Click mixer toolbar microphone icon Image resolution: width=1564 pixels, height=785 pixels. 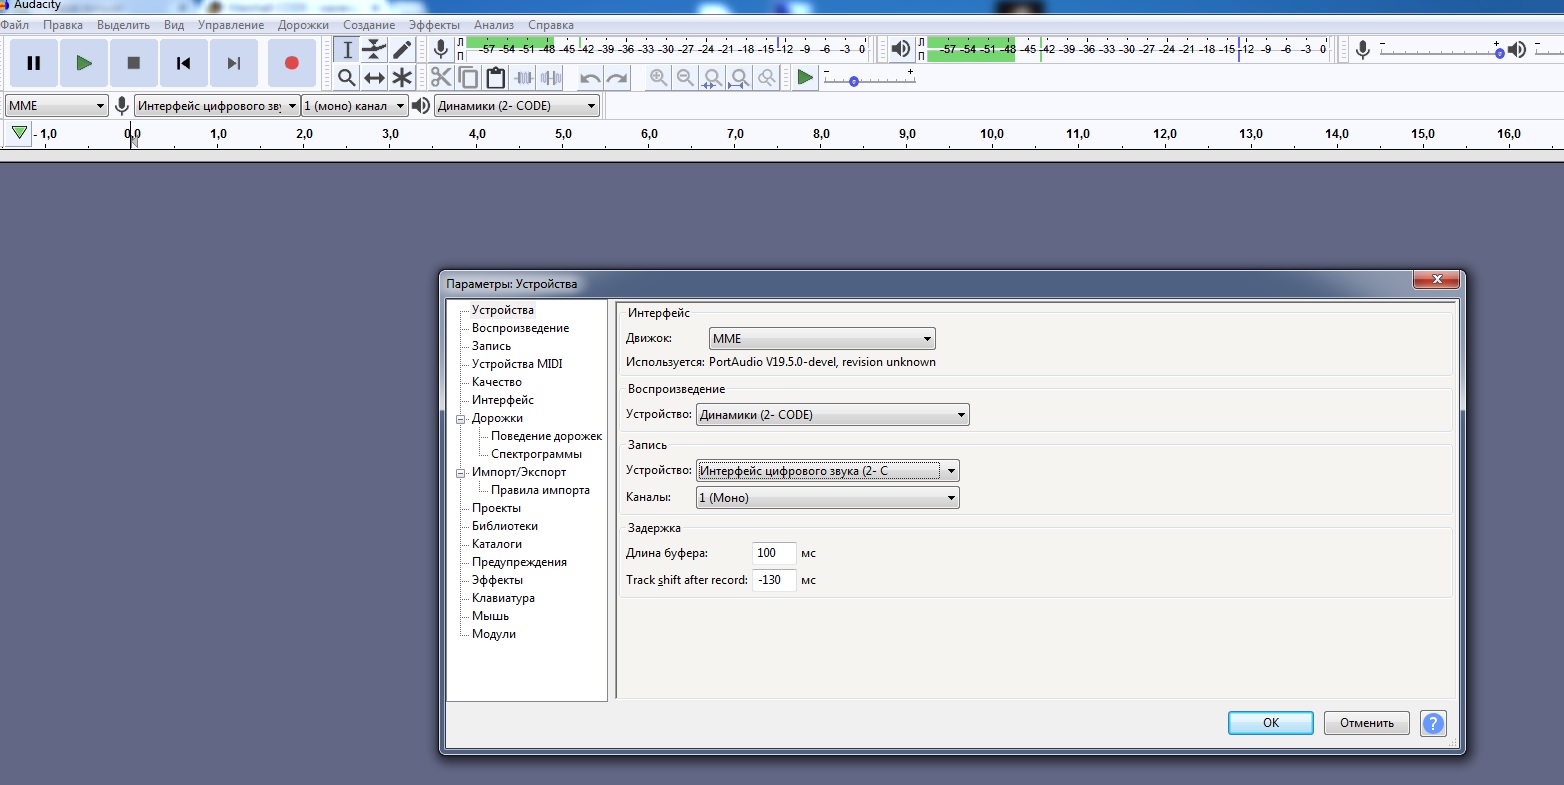click(x=1362, y=49)
